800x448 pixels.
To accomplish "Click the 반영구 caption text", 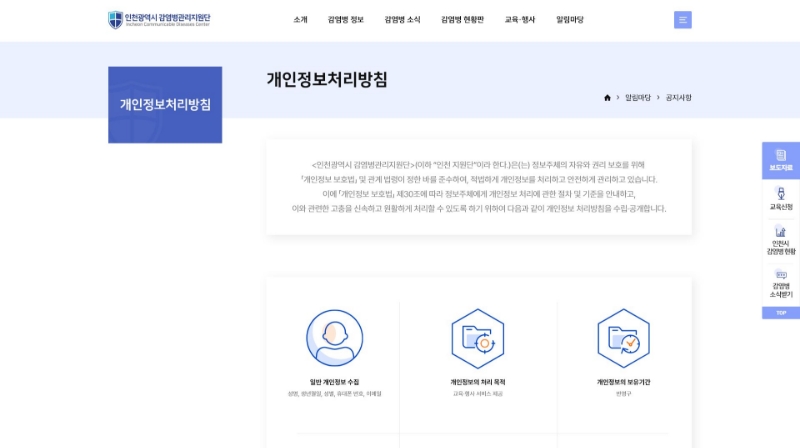I will 623,393.
